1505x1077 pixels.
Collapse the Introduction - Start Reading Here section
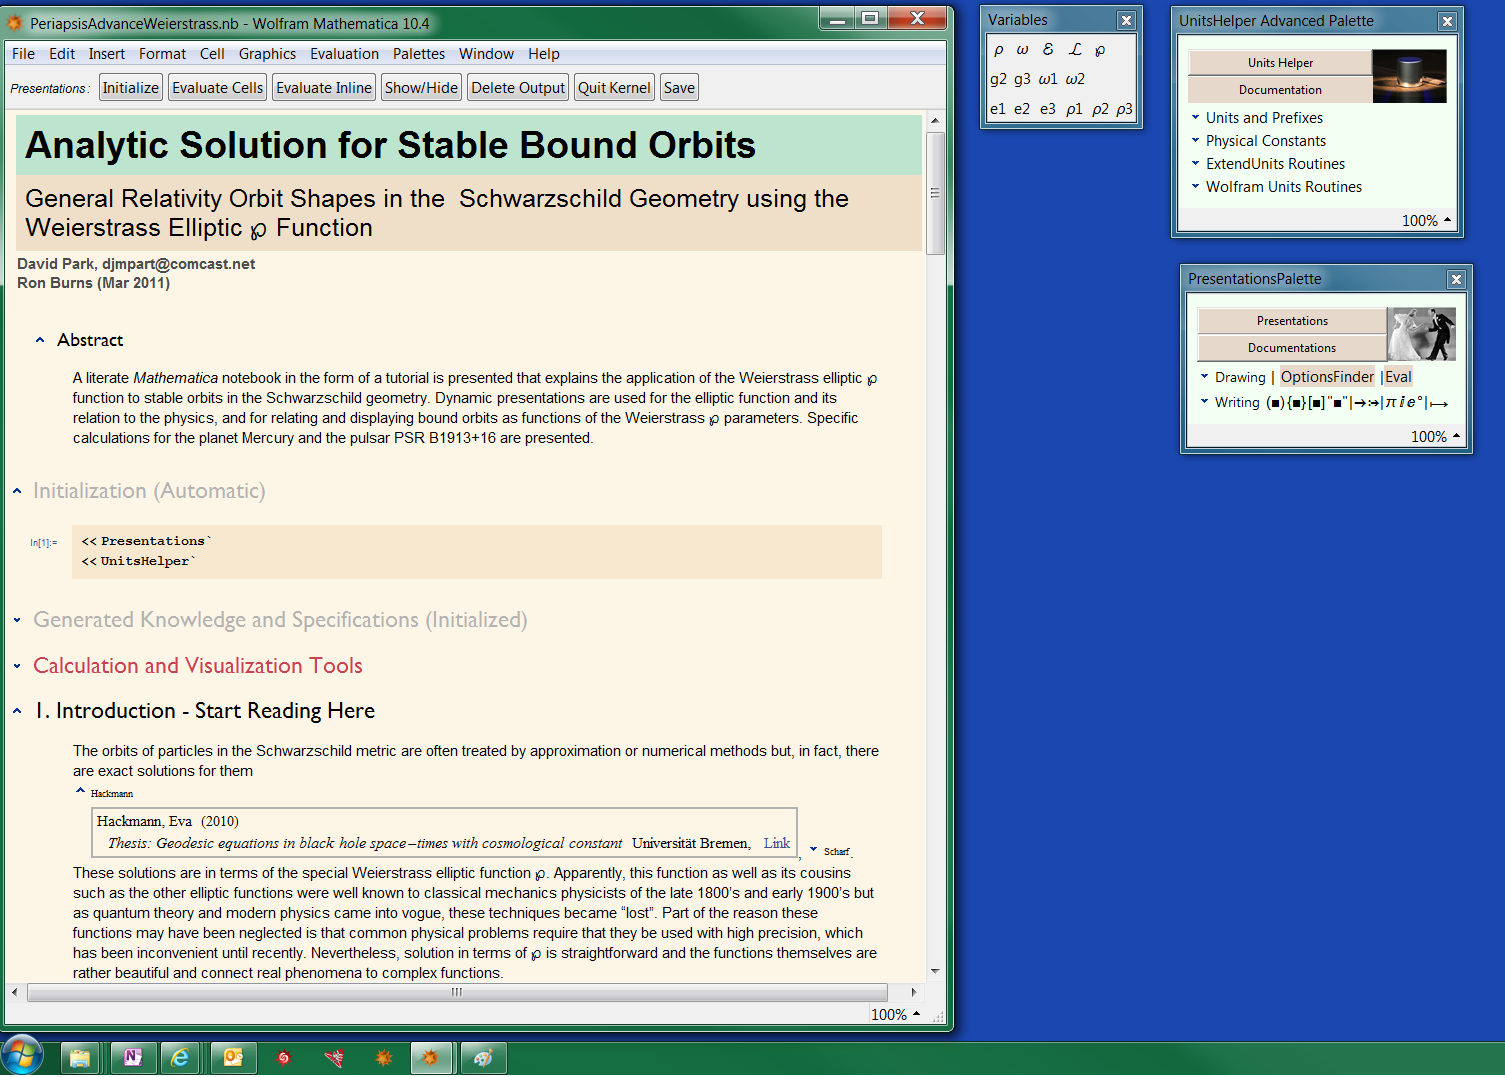pos(17,711)
